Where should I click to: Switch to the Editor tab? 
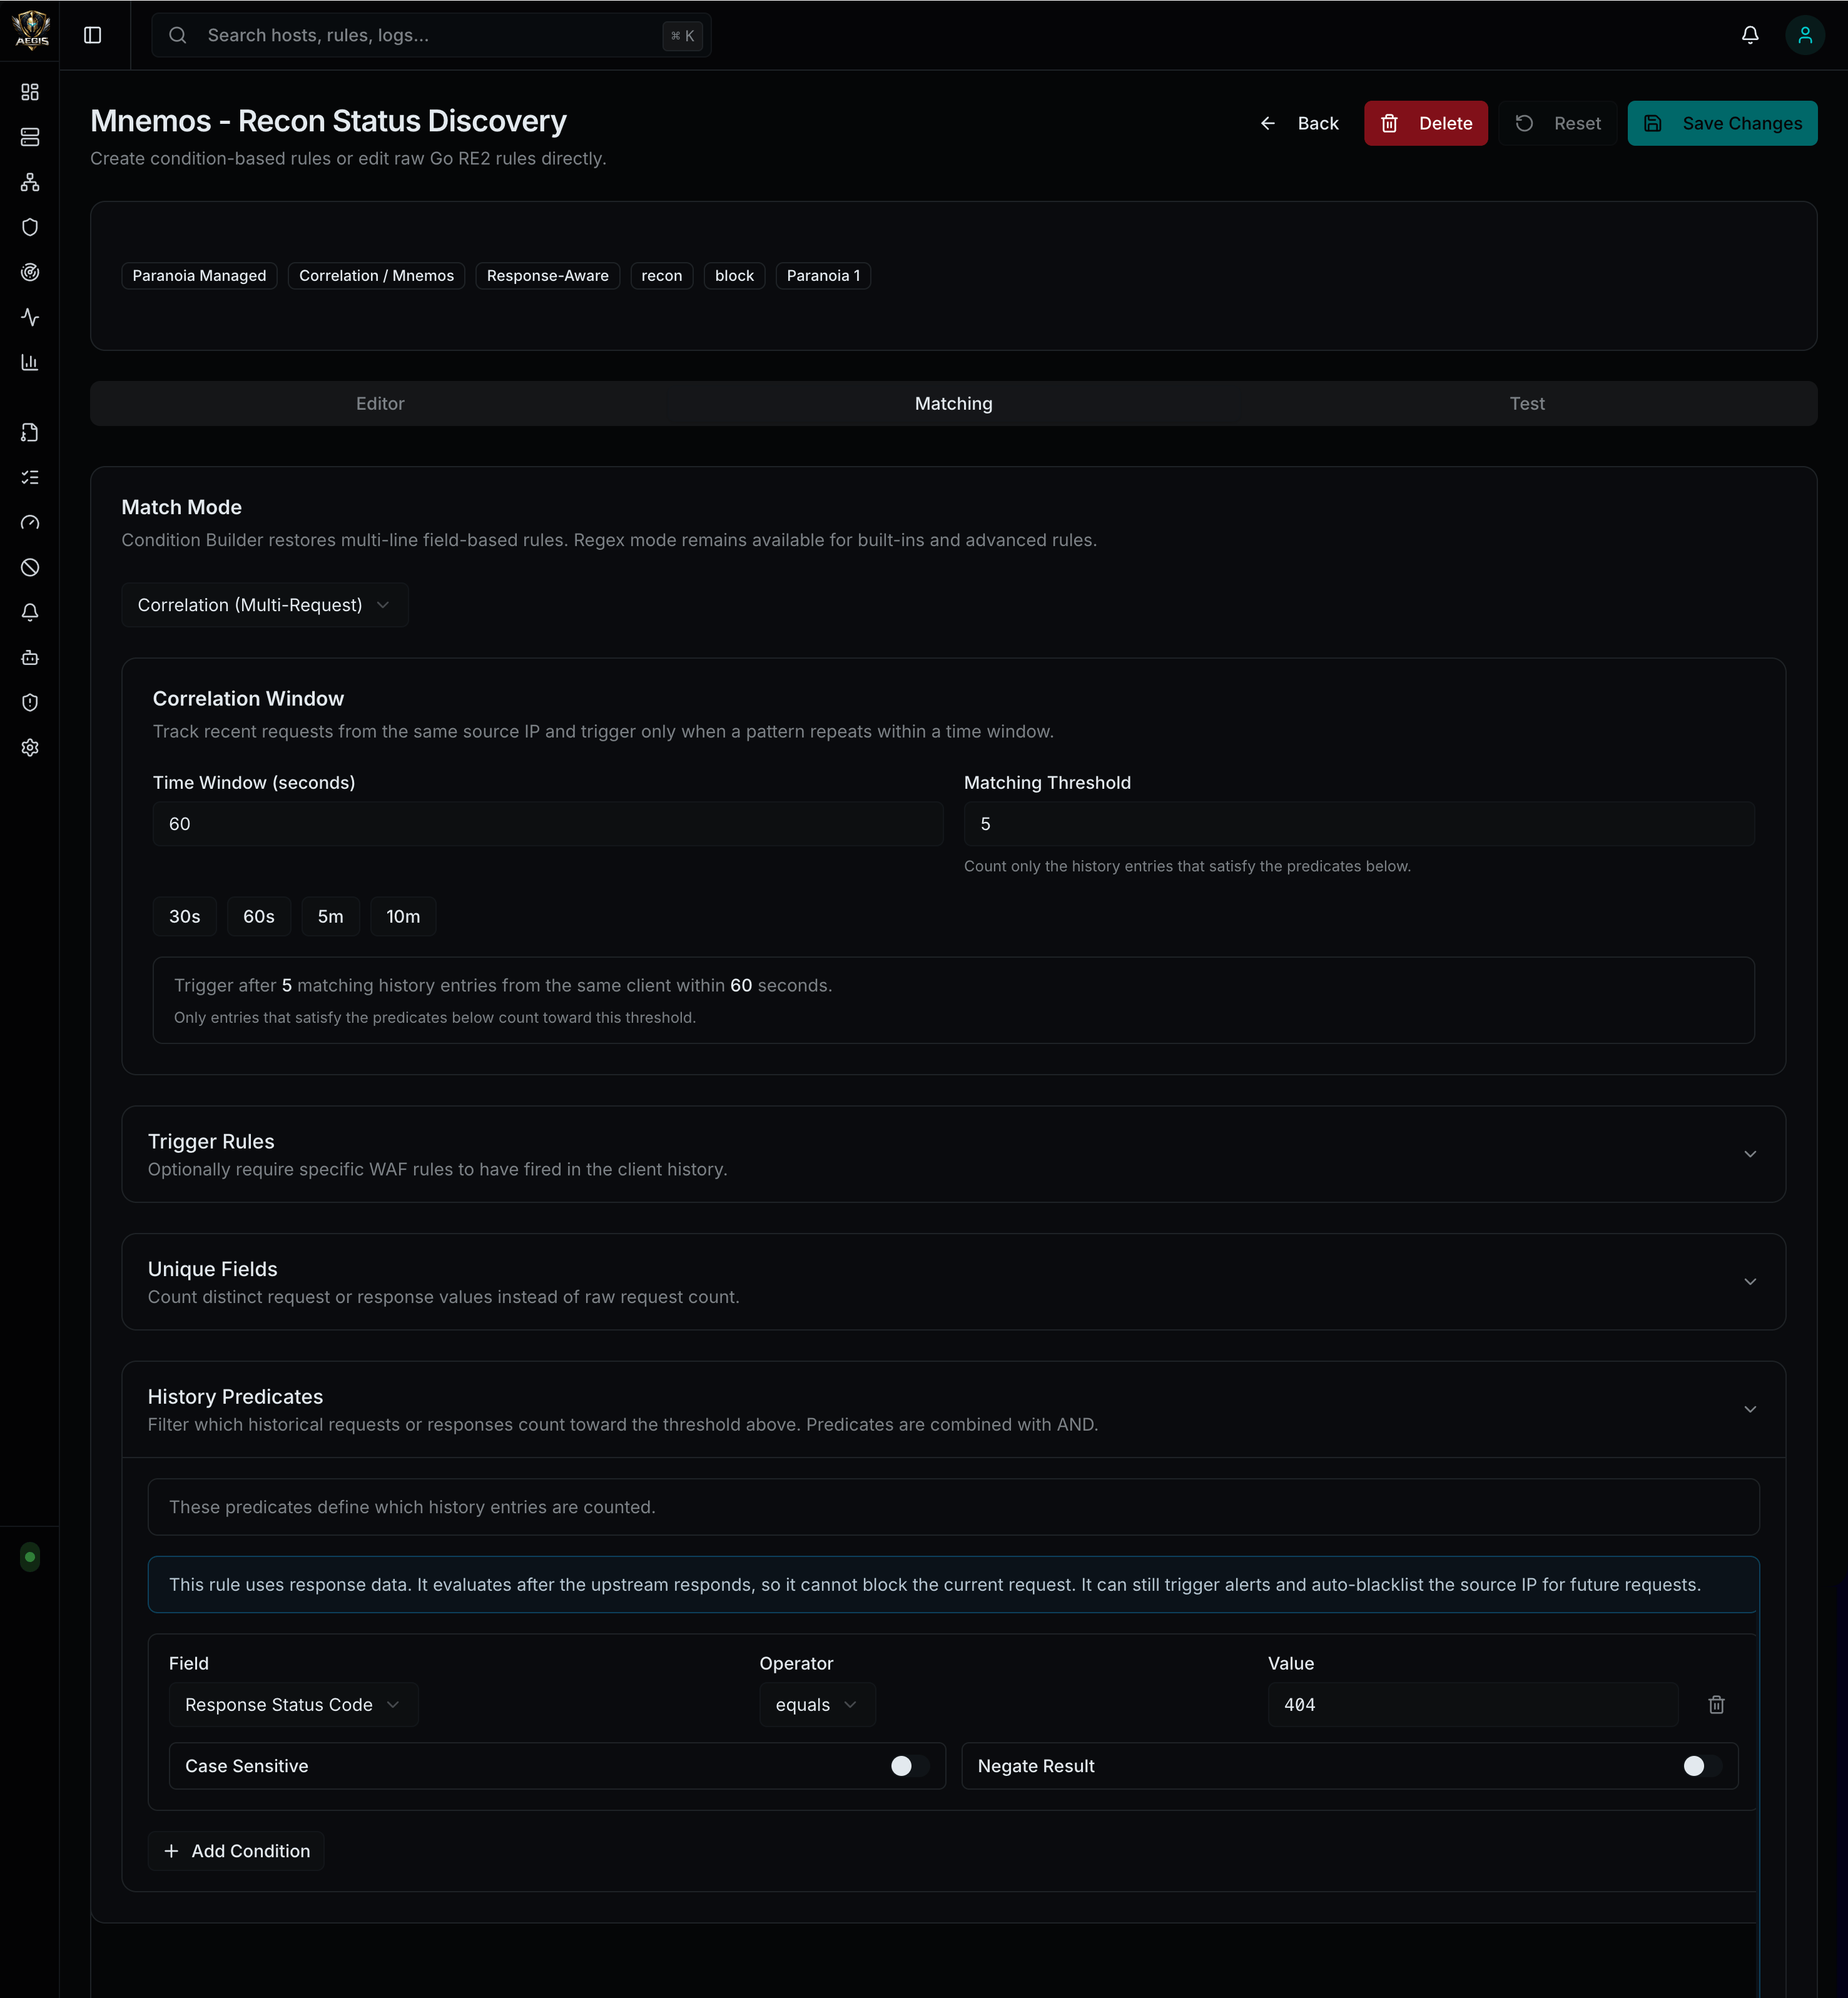[380, 403]
